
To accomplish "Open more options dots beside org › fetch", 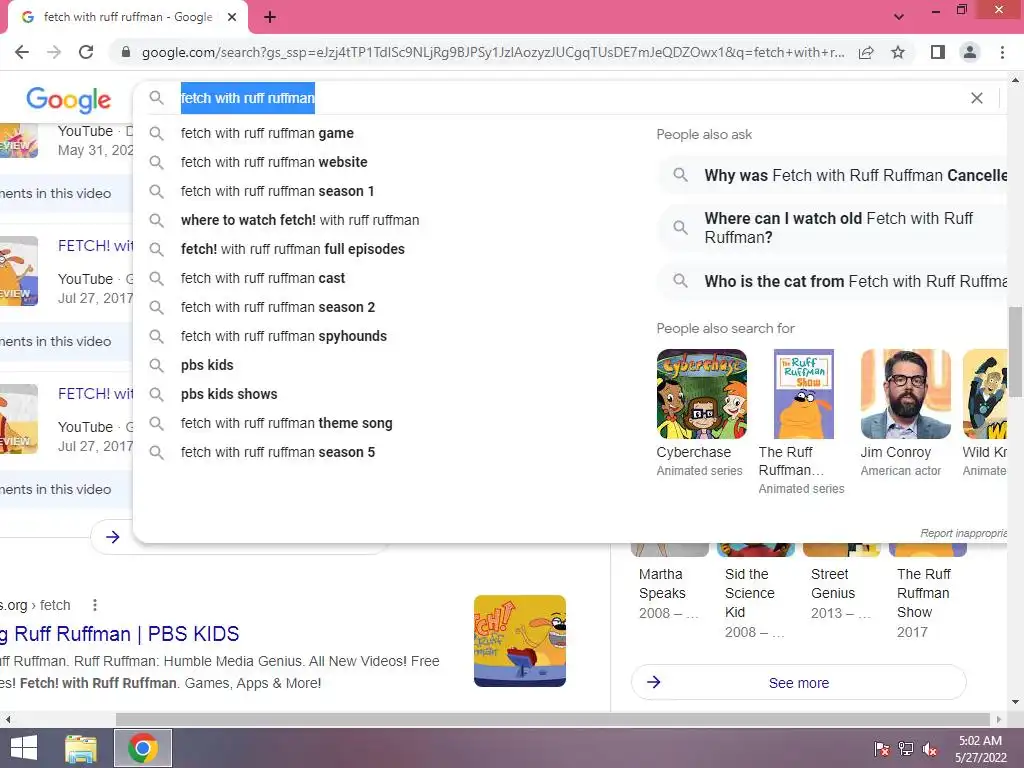I will 95,605.
